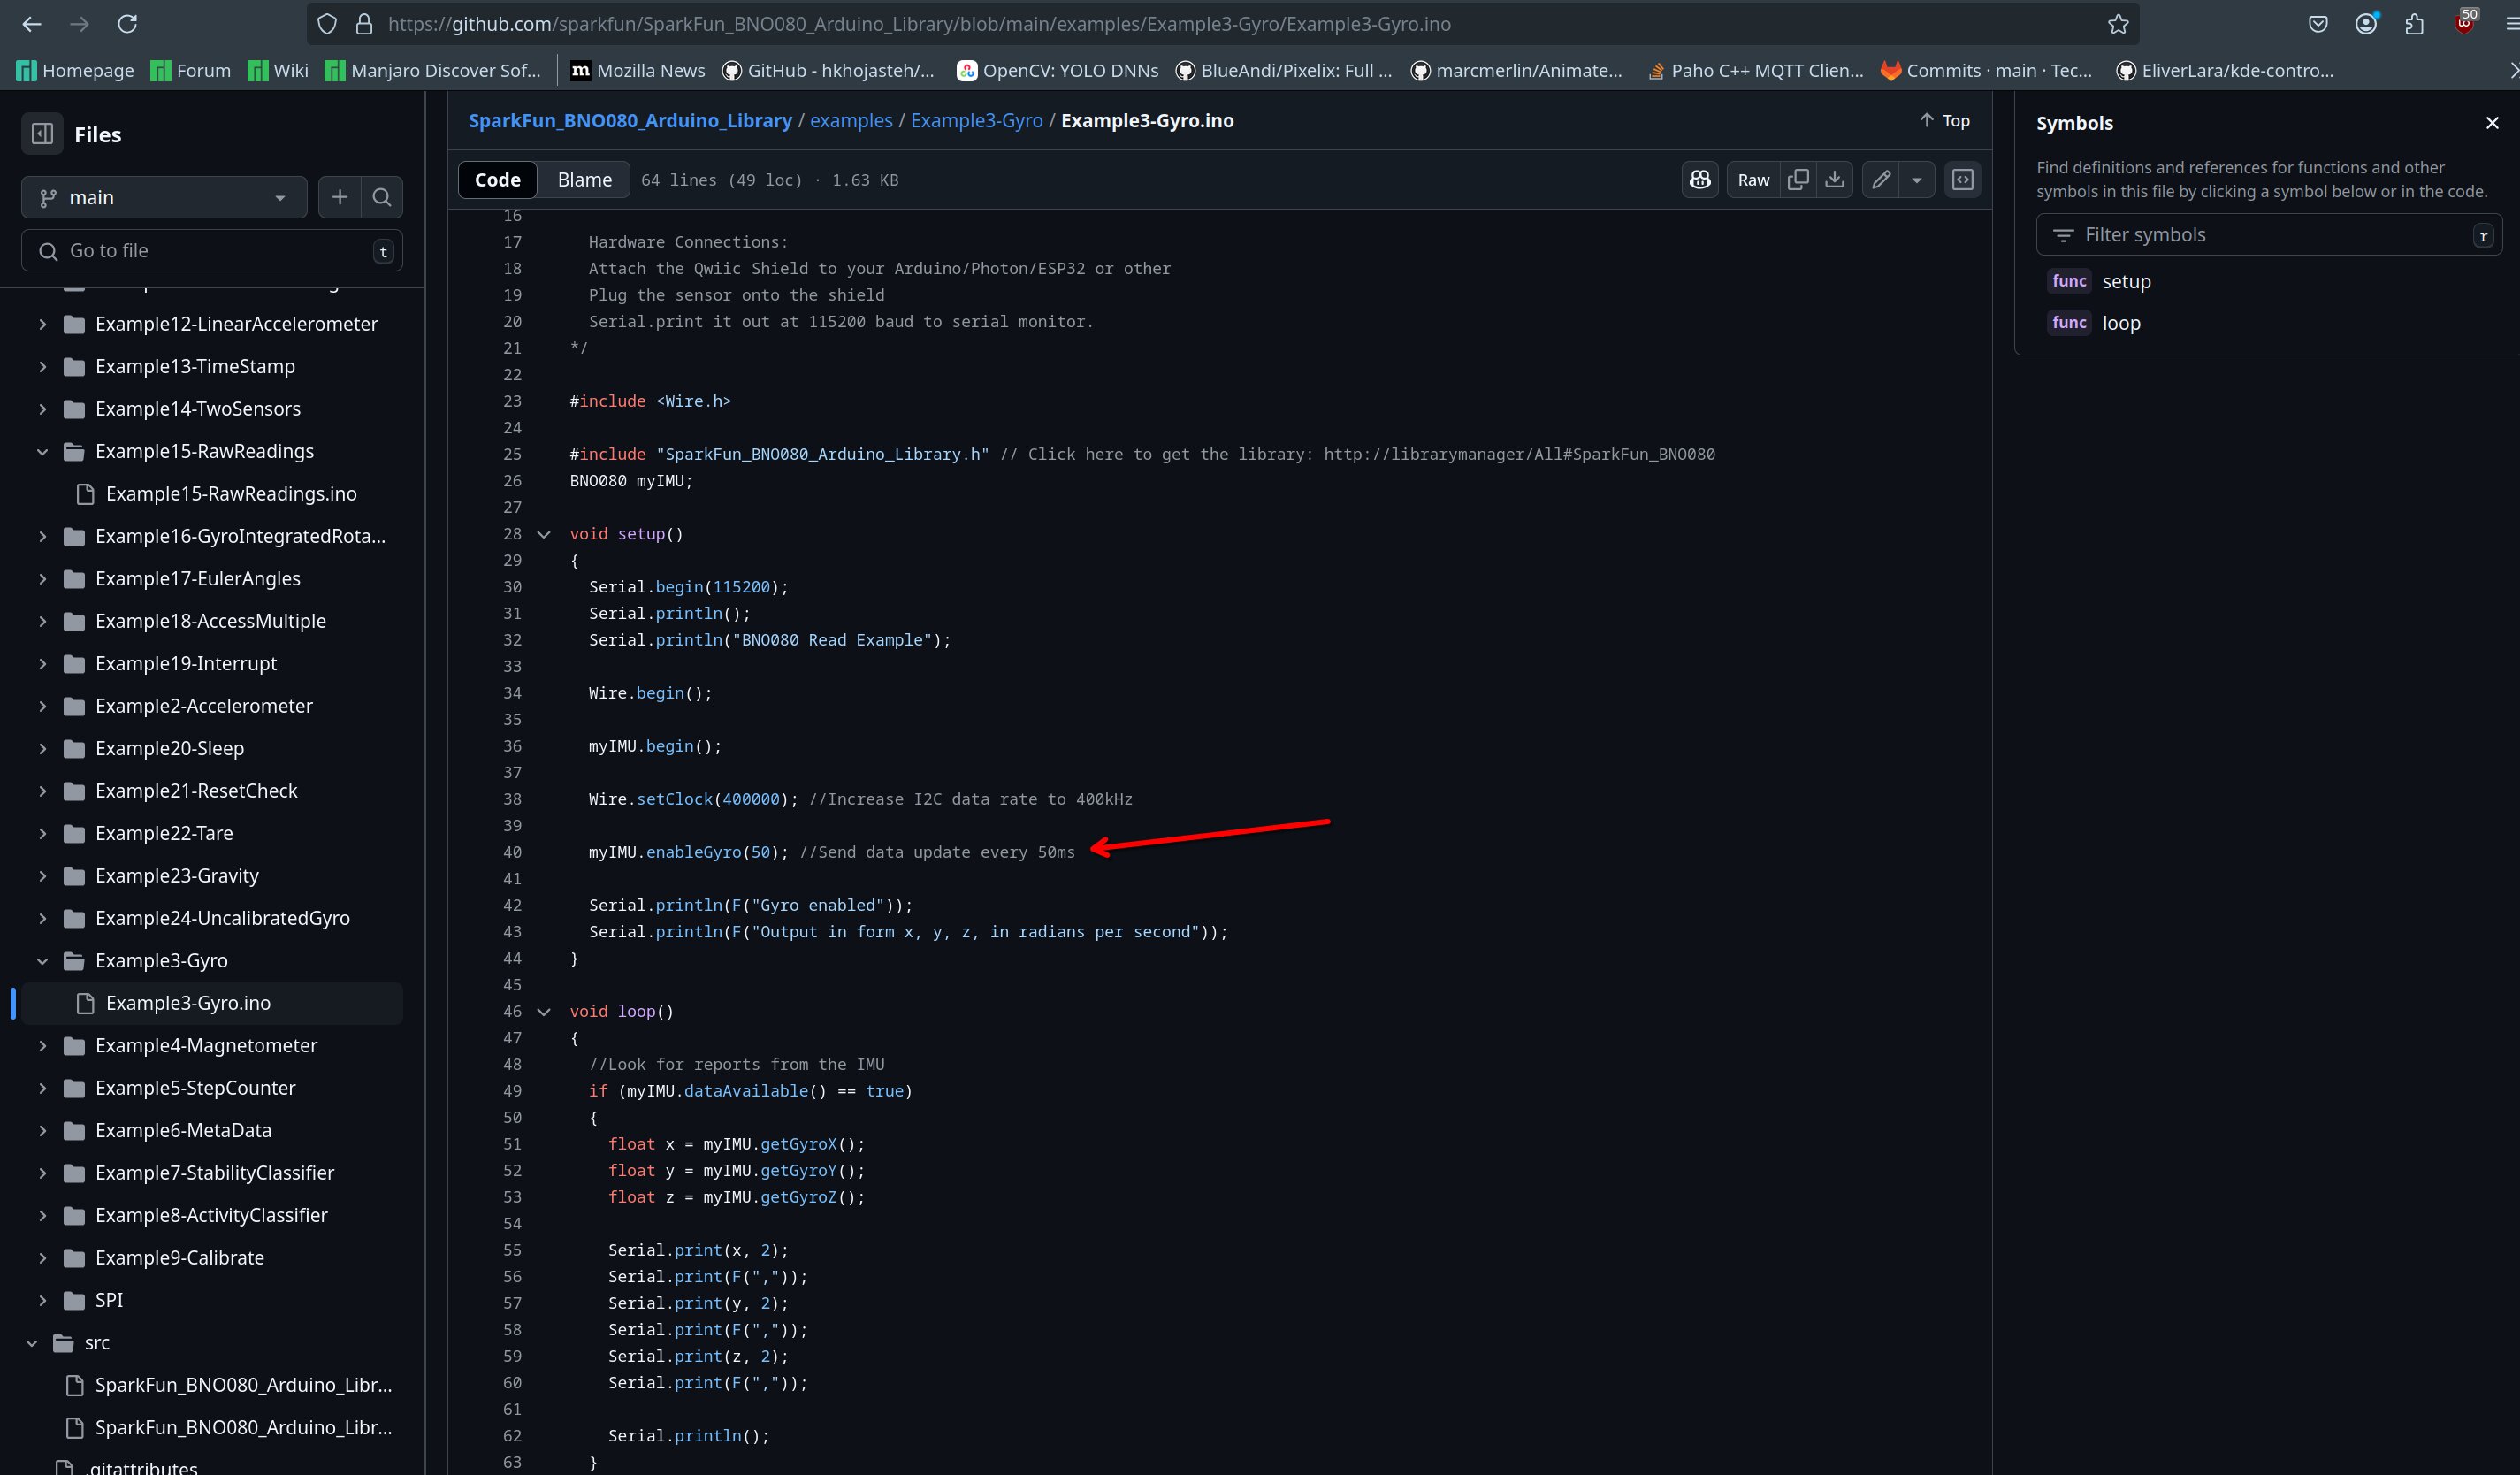This screenshot has height=1475, width=2520.
Task: Open Wiki bookmark
Action: pos(278,70)
